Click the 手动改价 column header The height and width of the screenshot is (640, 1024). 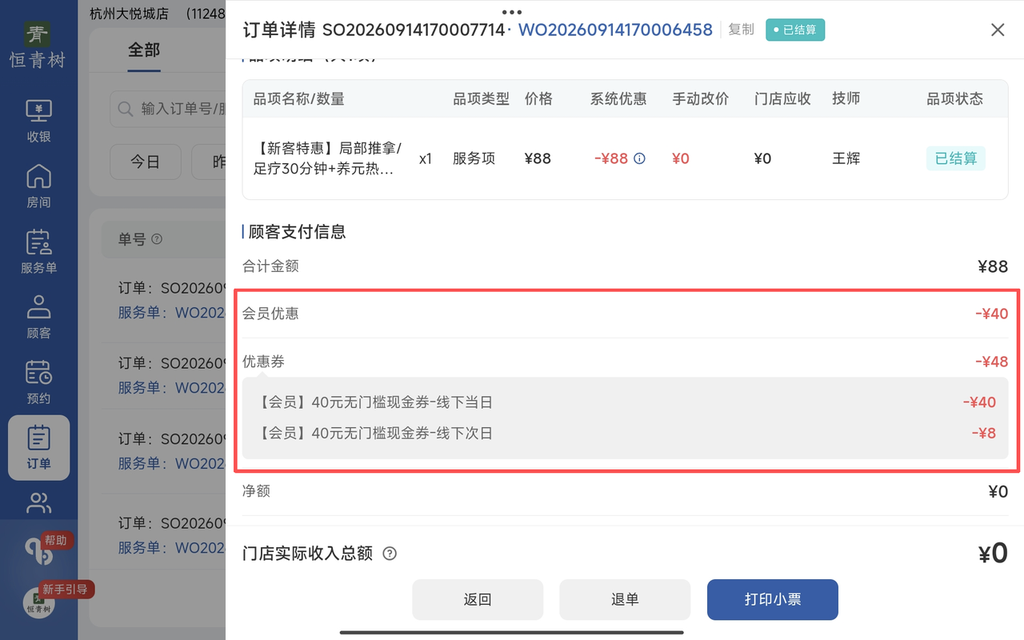click(x=700, y=99)
